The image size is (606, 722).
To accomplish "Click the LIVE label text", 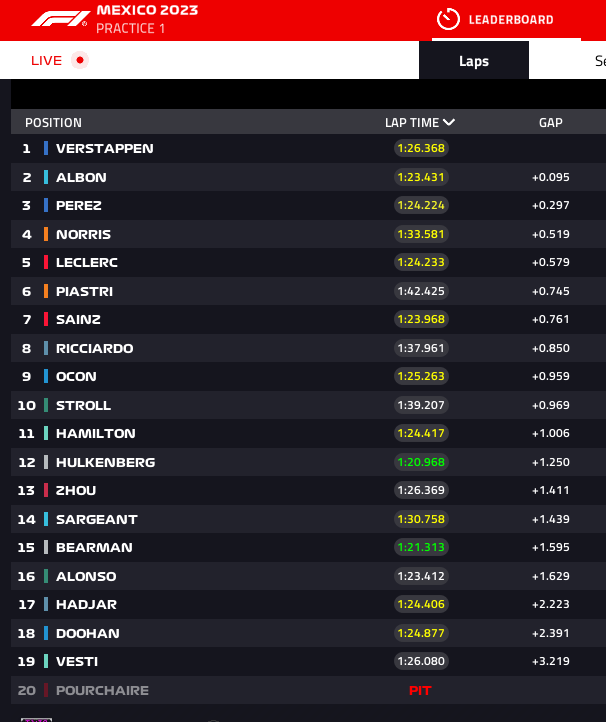I will point(46,60).
